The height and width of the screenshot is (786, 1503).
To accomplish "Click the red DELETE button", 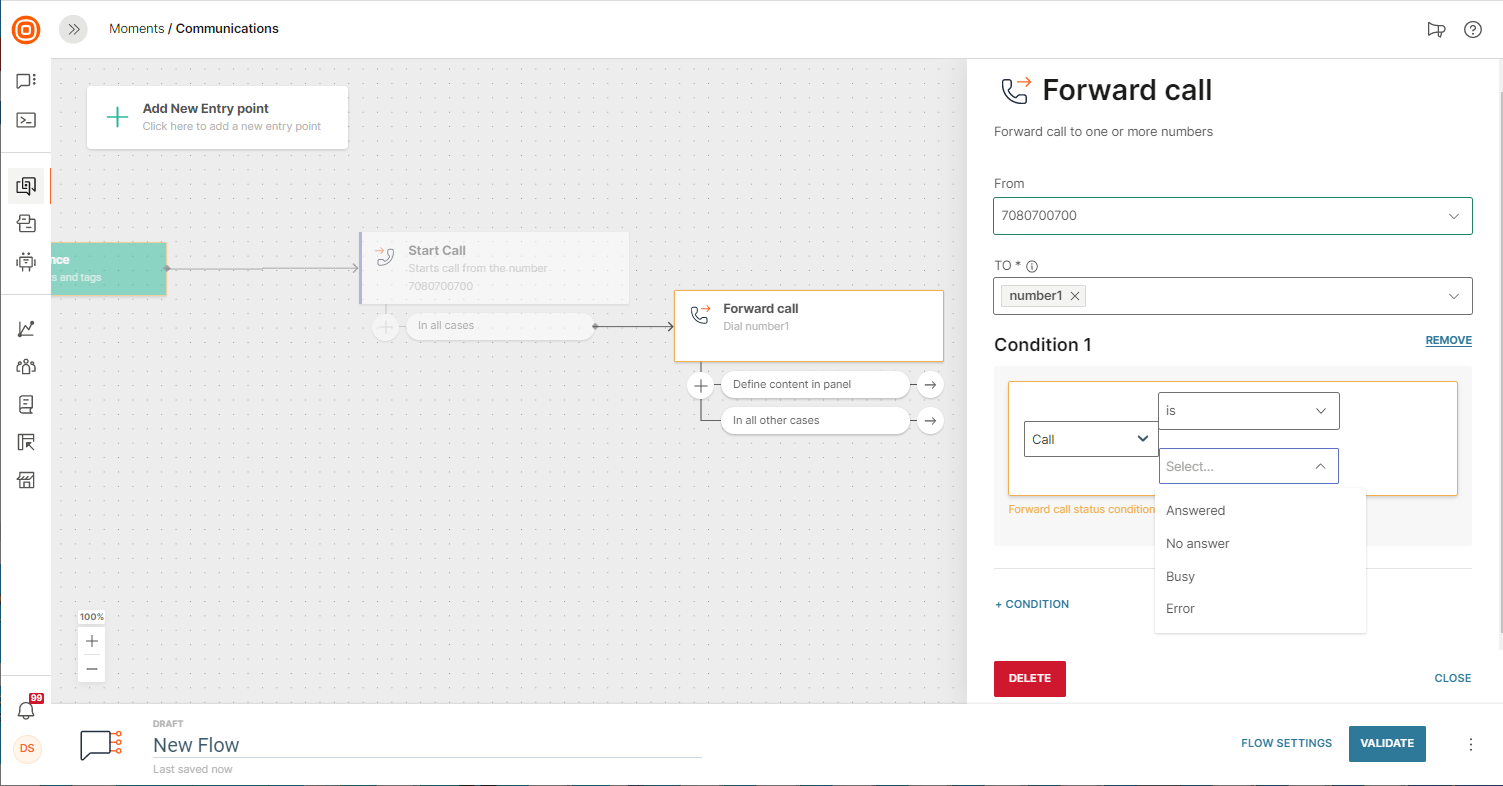I will [x=1029, y=678].
